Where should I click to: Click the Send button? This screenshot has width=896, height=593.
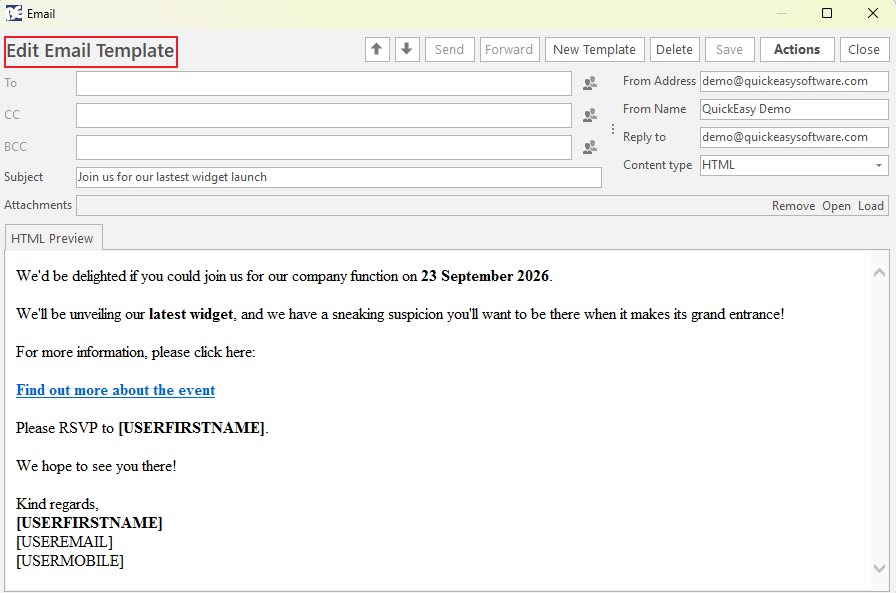tap(449, 50)
